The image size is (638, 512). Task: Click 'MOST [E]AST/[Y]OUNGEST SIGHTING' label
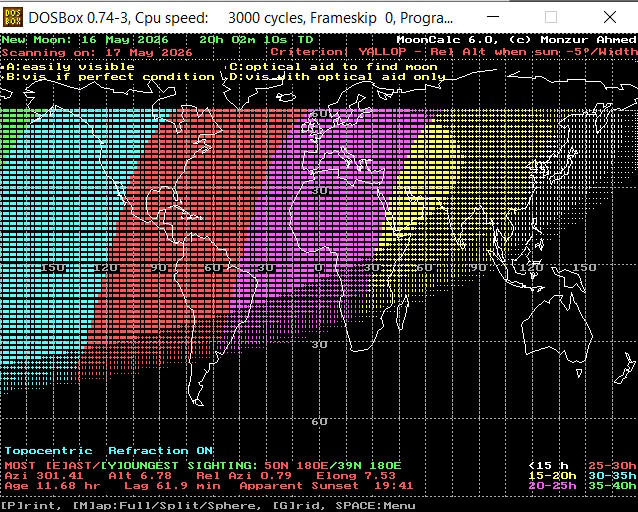point(132,466)
